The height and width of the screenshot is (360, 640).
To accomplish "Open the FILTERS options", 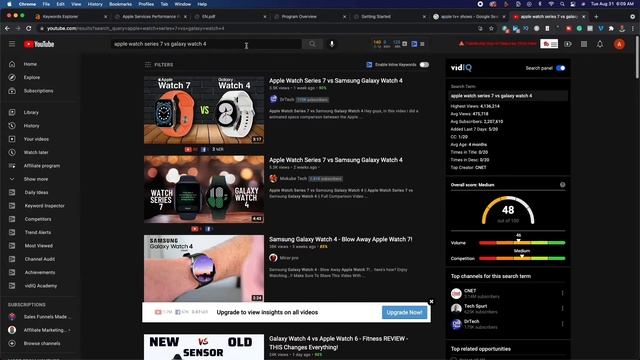I will click(159, 65).
